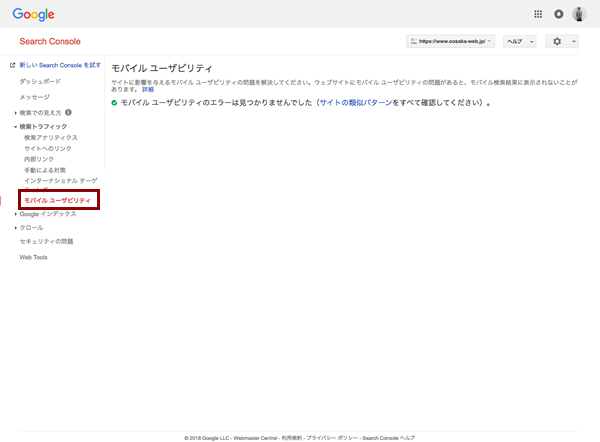Click the Google logo
Viewport: 600px width, 442px height.
(x=33, y=15)
